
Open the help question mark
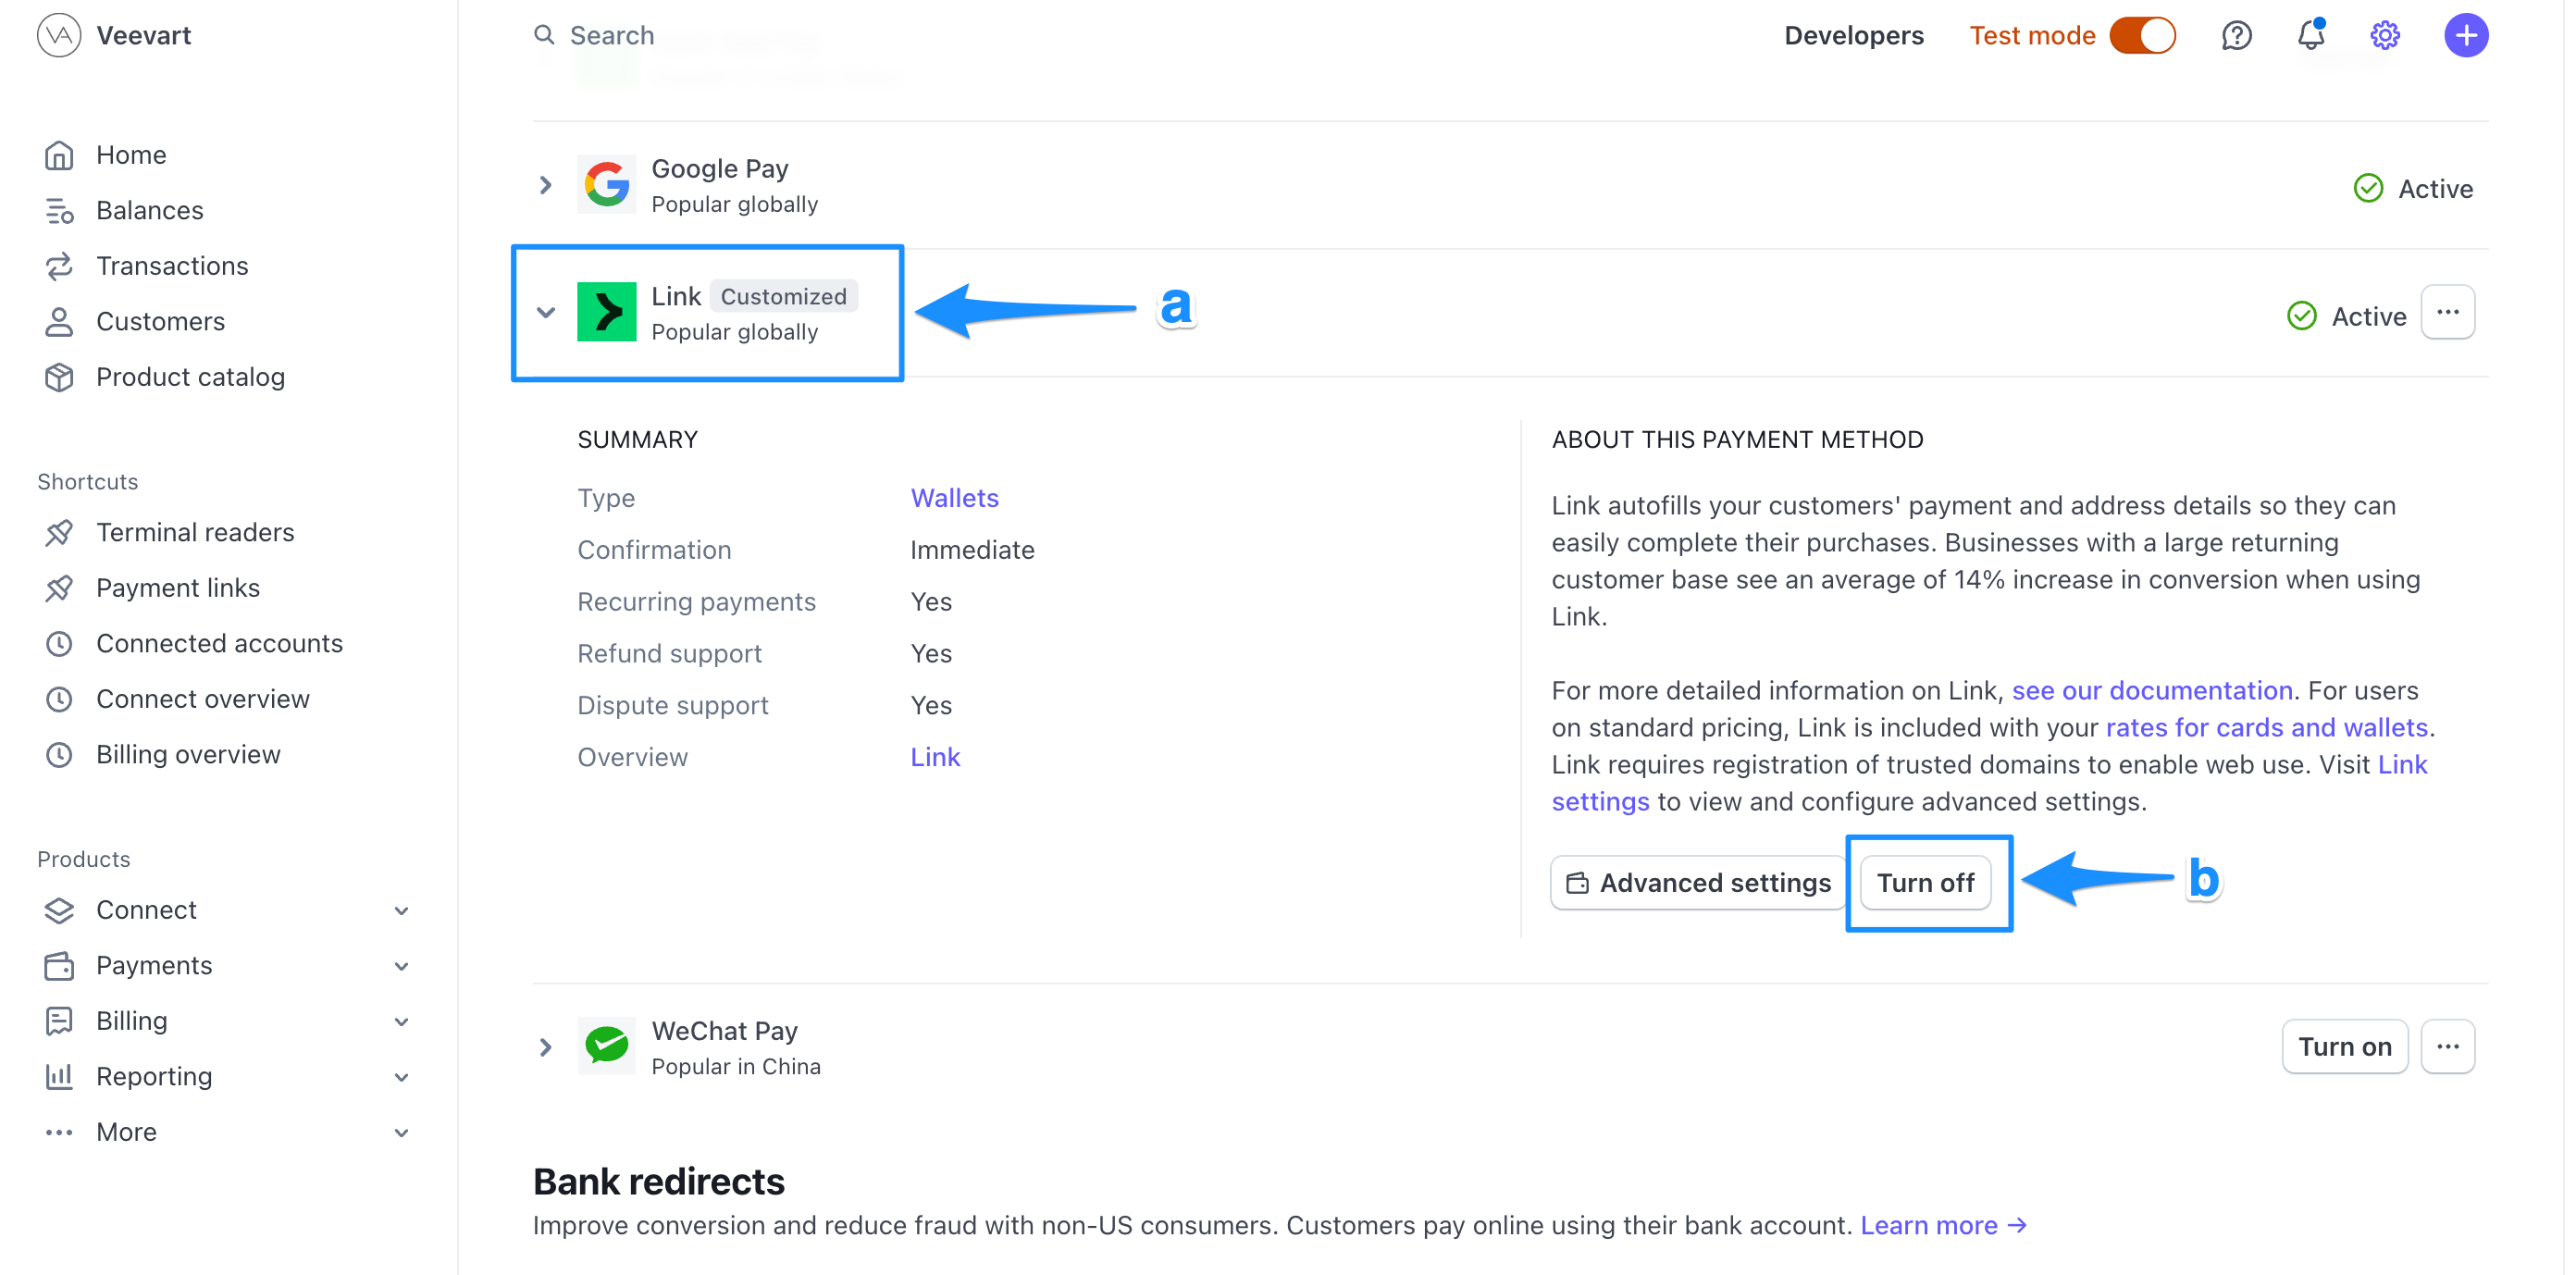coord(2236,35)
